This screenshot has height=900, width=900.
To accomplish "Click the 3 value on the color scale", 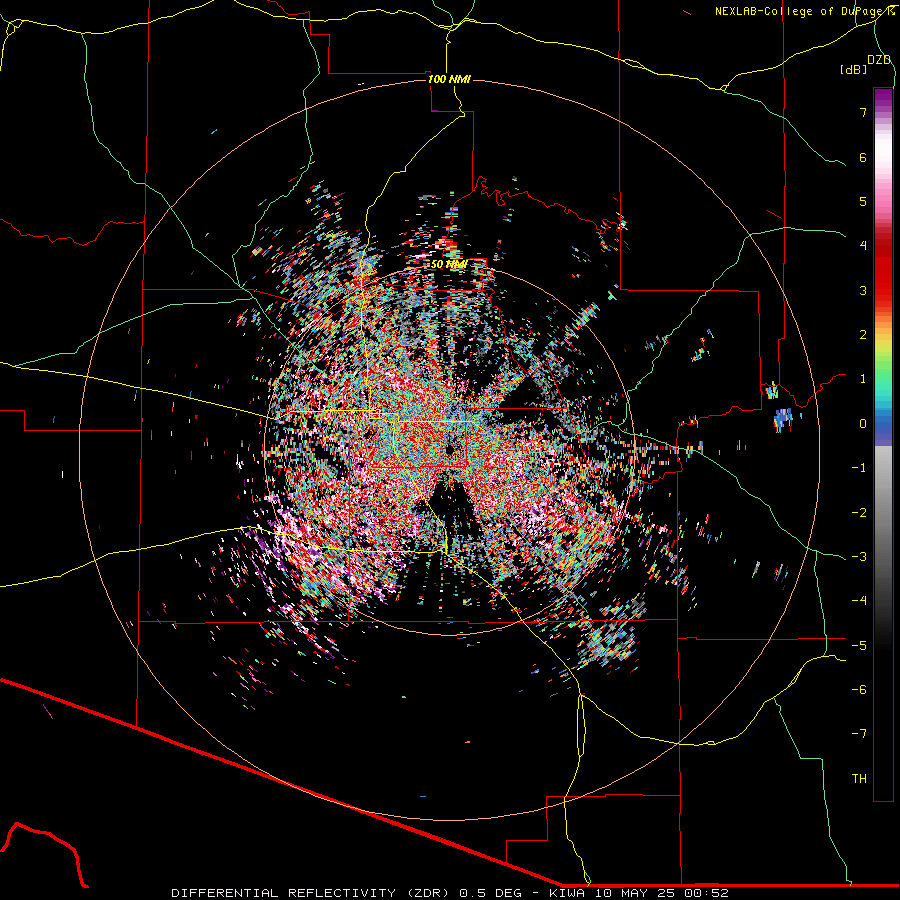I will coord(863,290).
